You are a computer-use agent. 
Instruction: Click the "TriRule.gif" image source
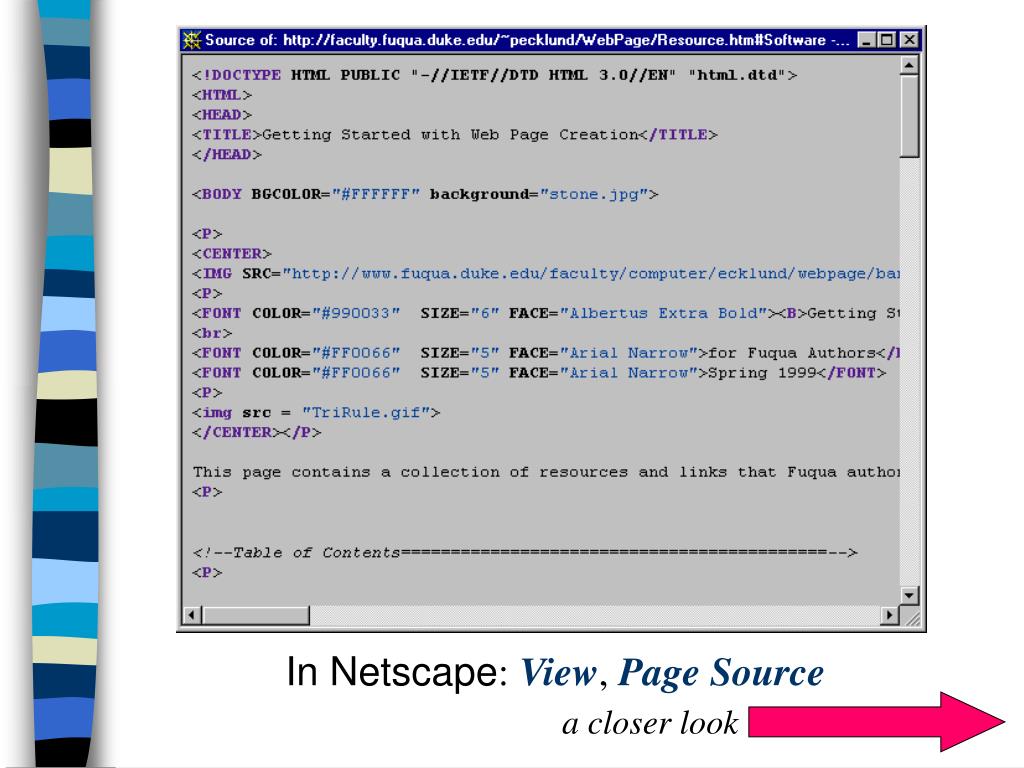point(366,413)
